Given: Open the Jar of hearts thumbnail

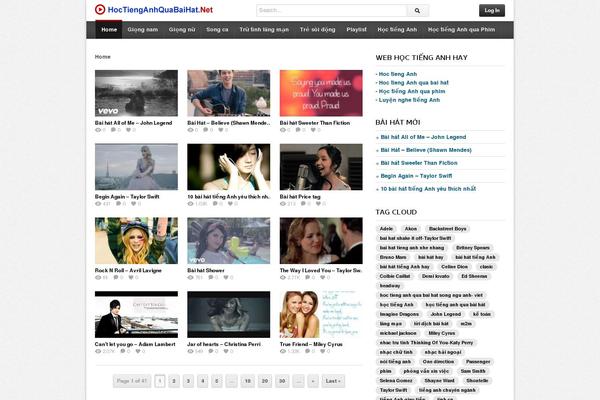Looking at the screenshot, I should pyautogui.click(x=228, y=315).
